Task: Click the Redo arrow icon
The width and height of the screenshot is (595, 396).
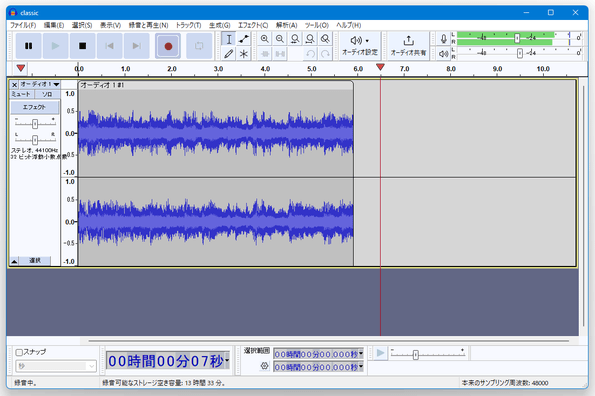Action: 325,53
